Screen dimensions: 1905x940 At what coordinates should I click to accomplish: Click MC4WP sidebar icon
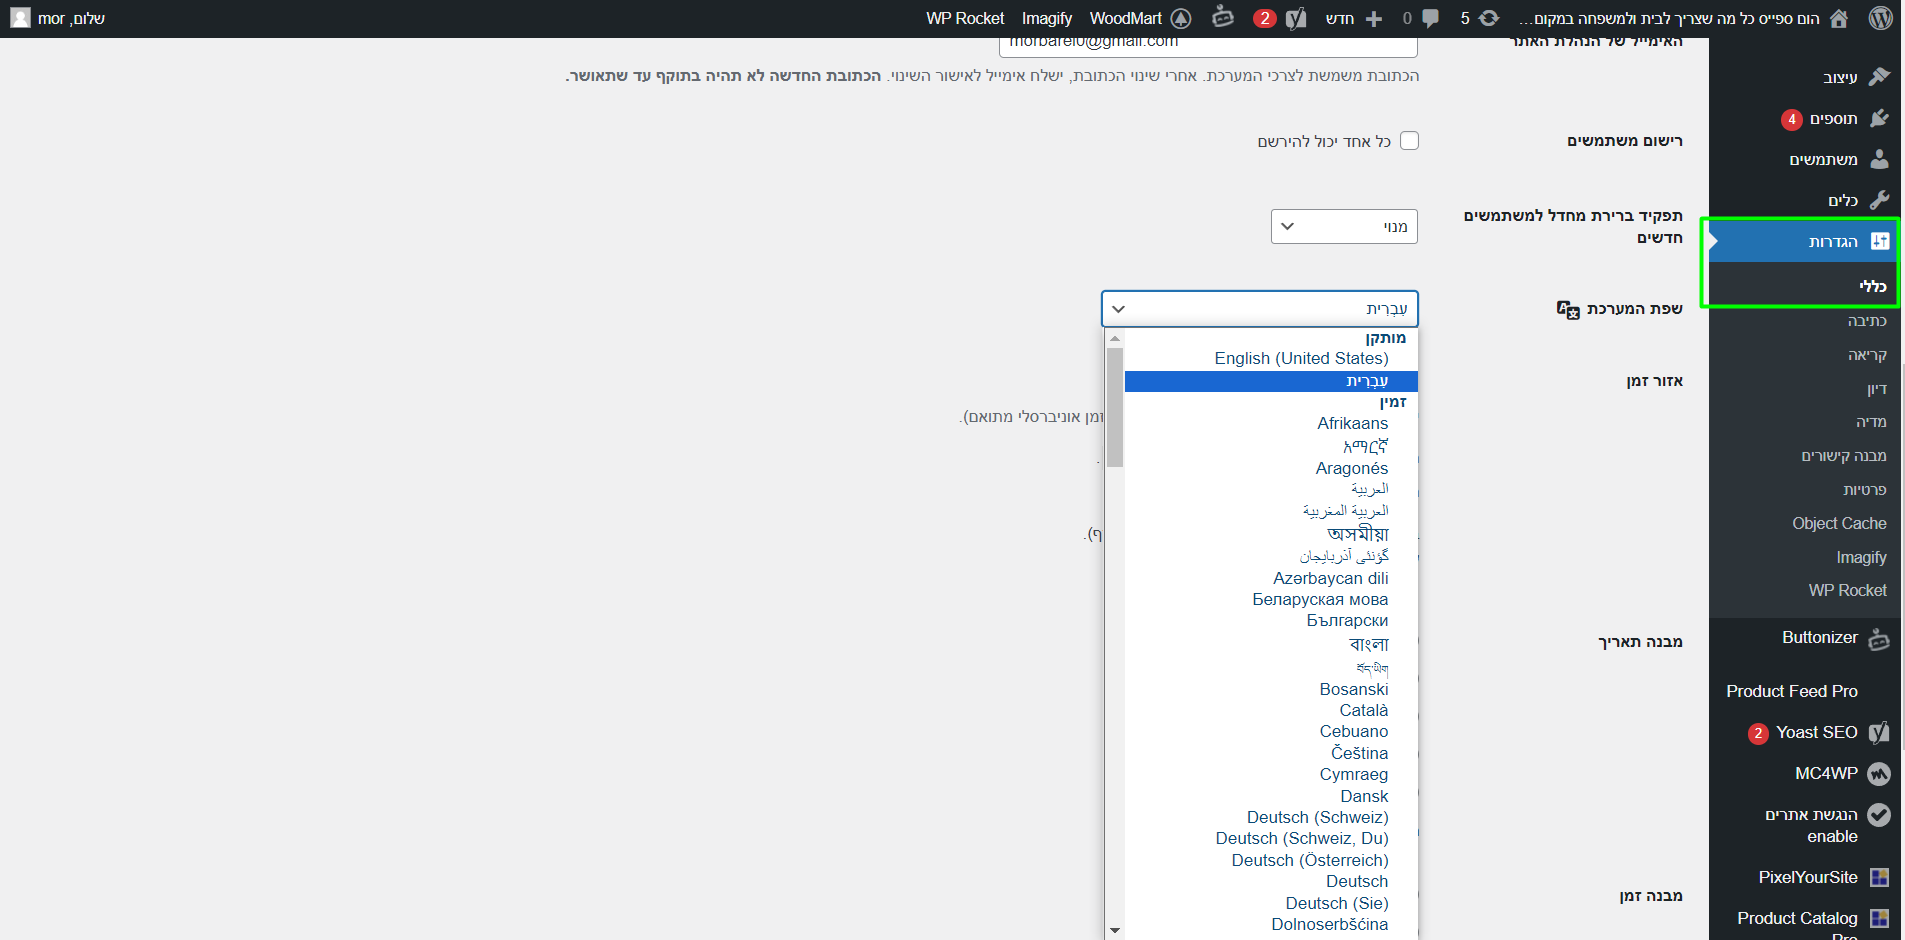pos(1879,774)
